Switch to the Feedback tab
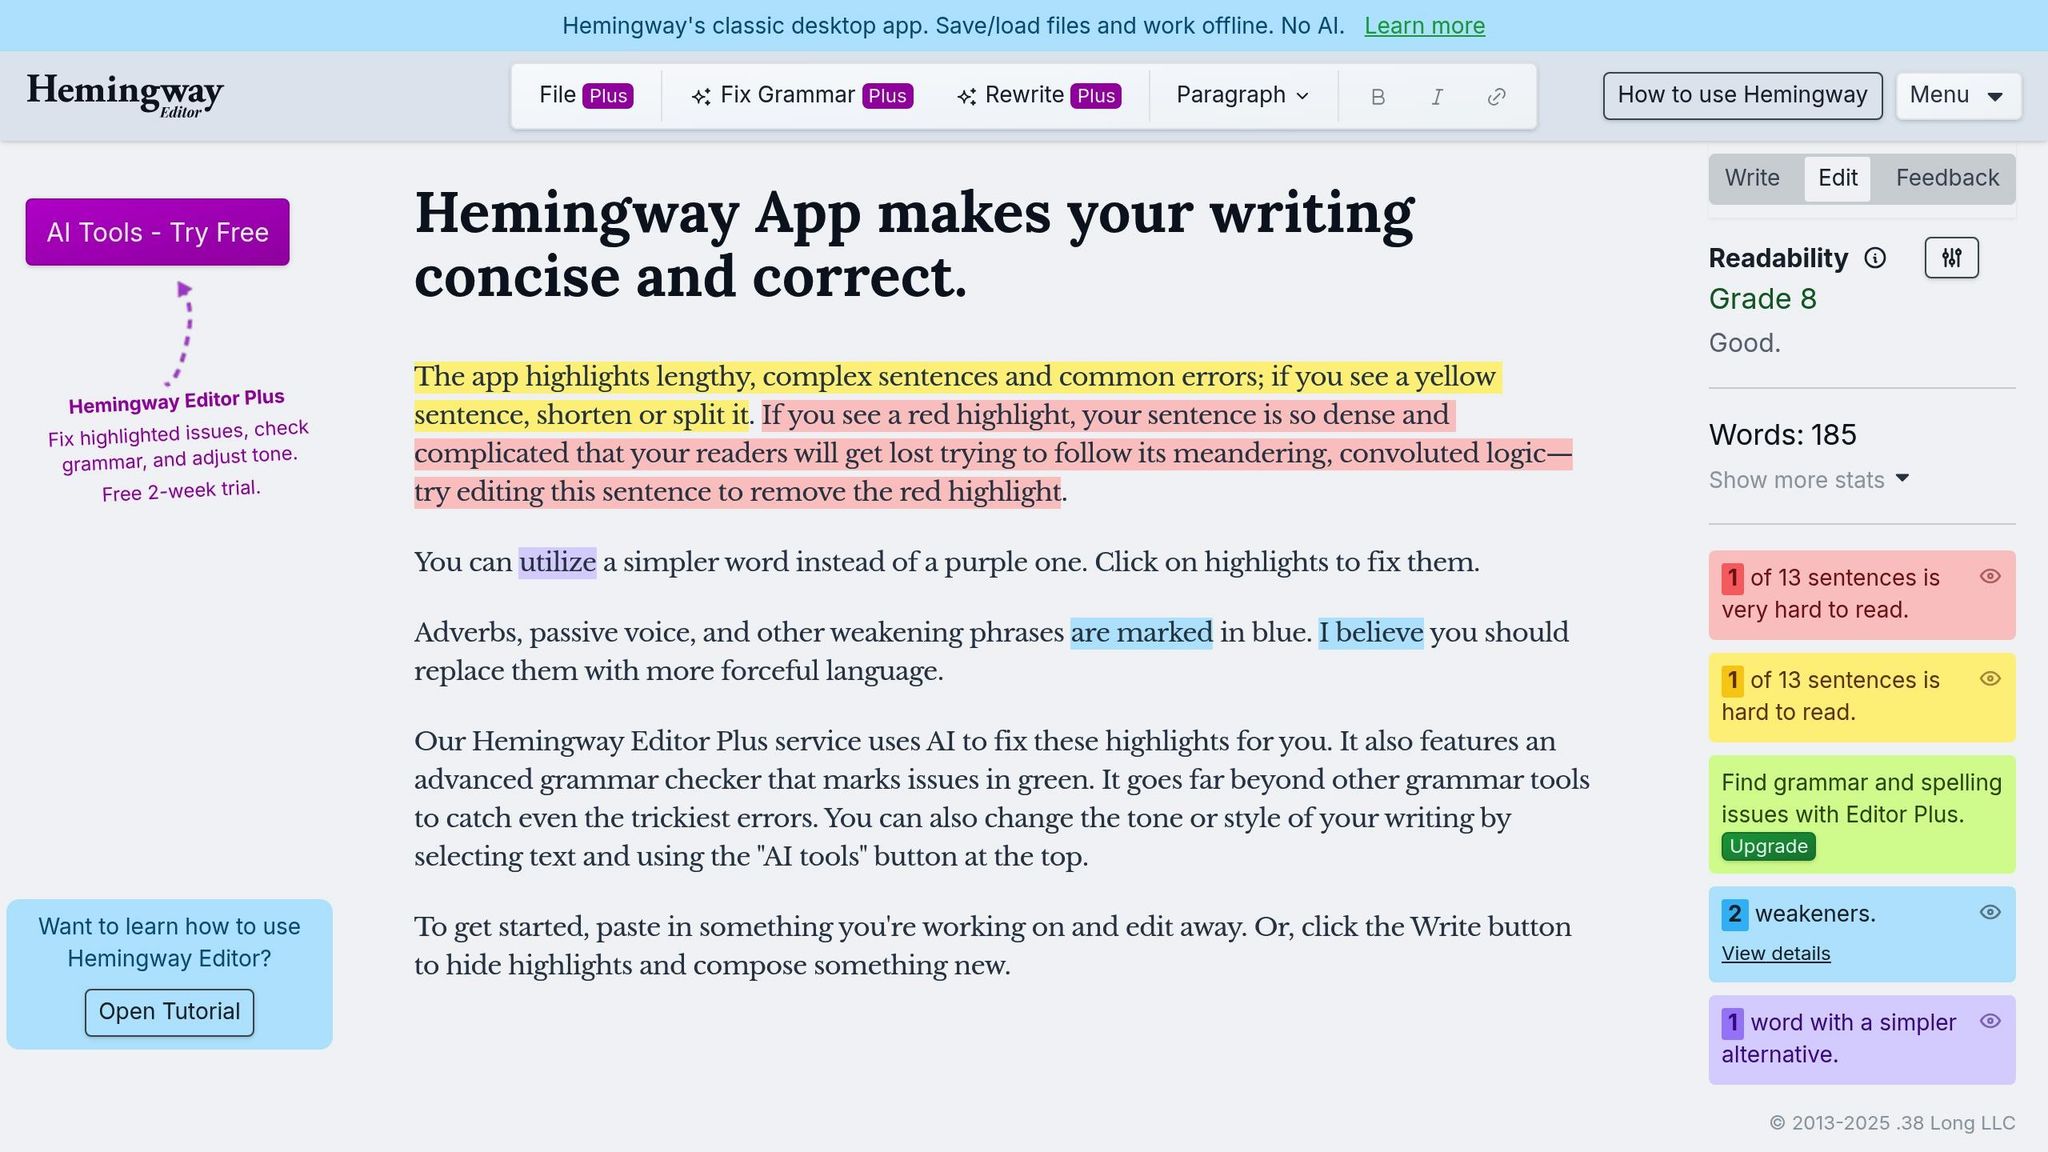 [x=1944, y=178]
